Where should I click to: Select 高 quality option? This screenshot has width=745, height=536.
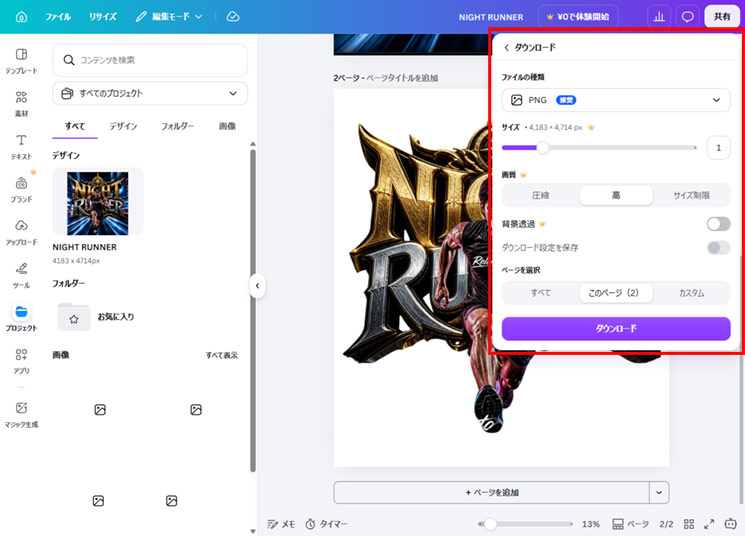point(616,195)
